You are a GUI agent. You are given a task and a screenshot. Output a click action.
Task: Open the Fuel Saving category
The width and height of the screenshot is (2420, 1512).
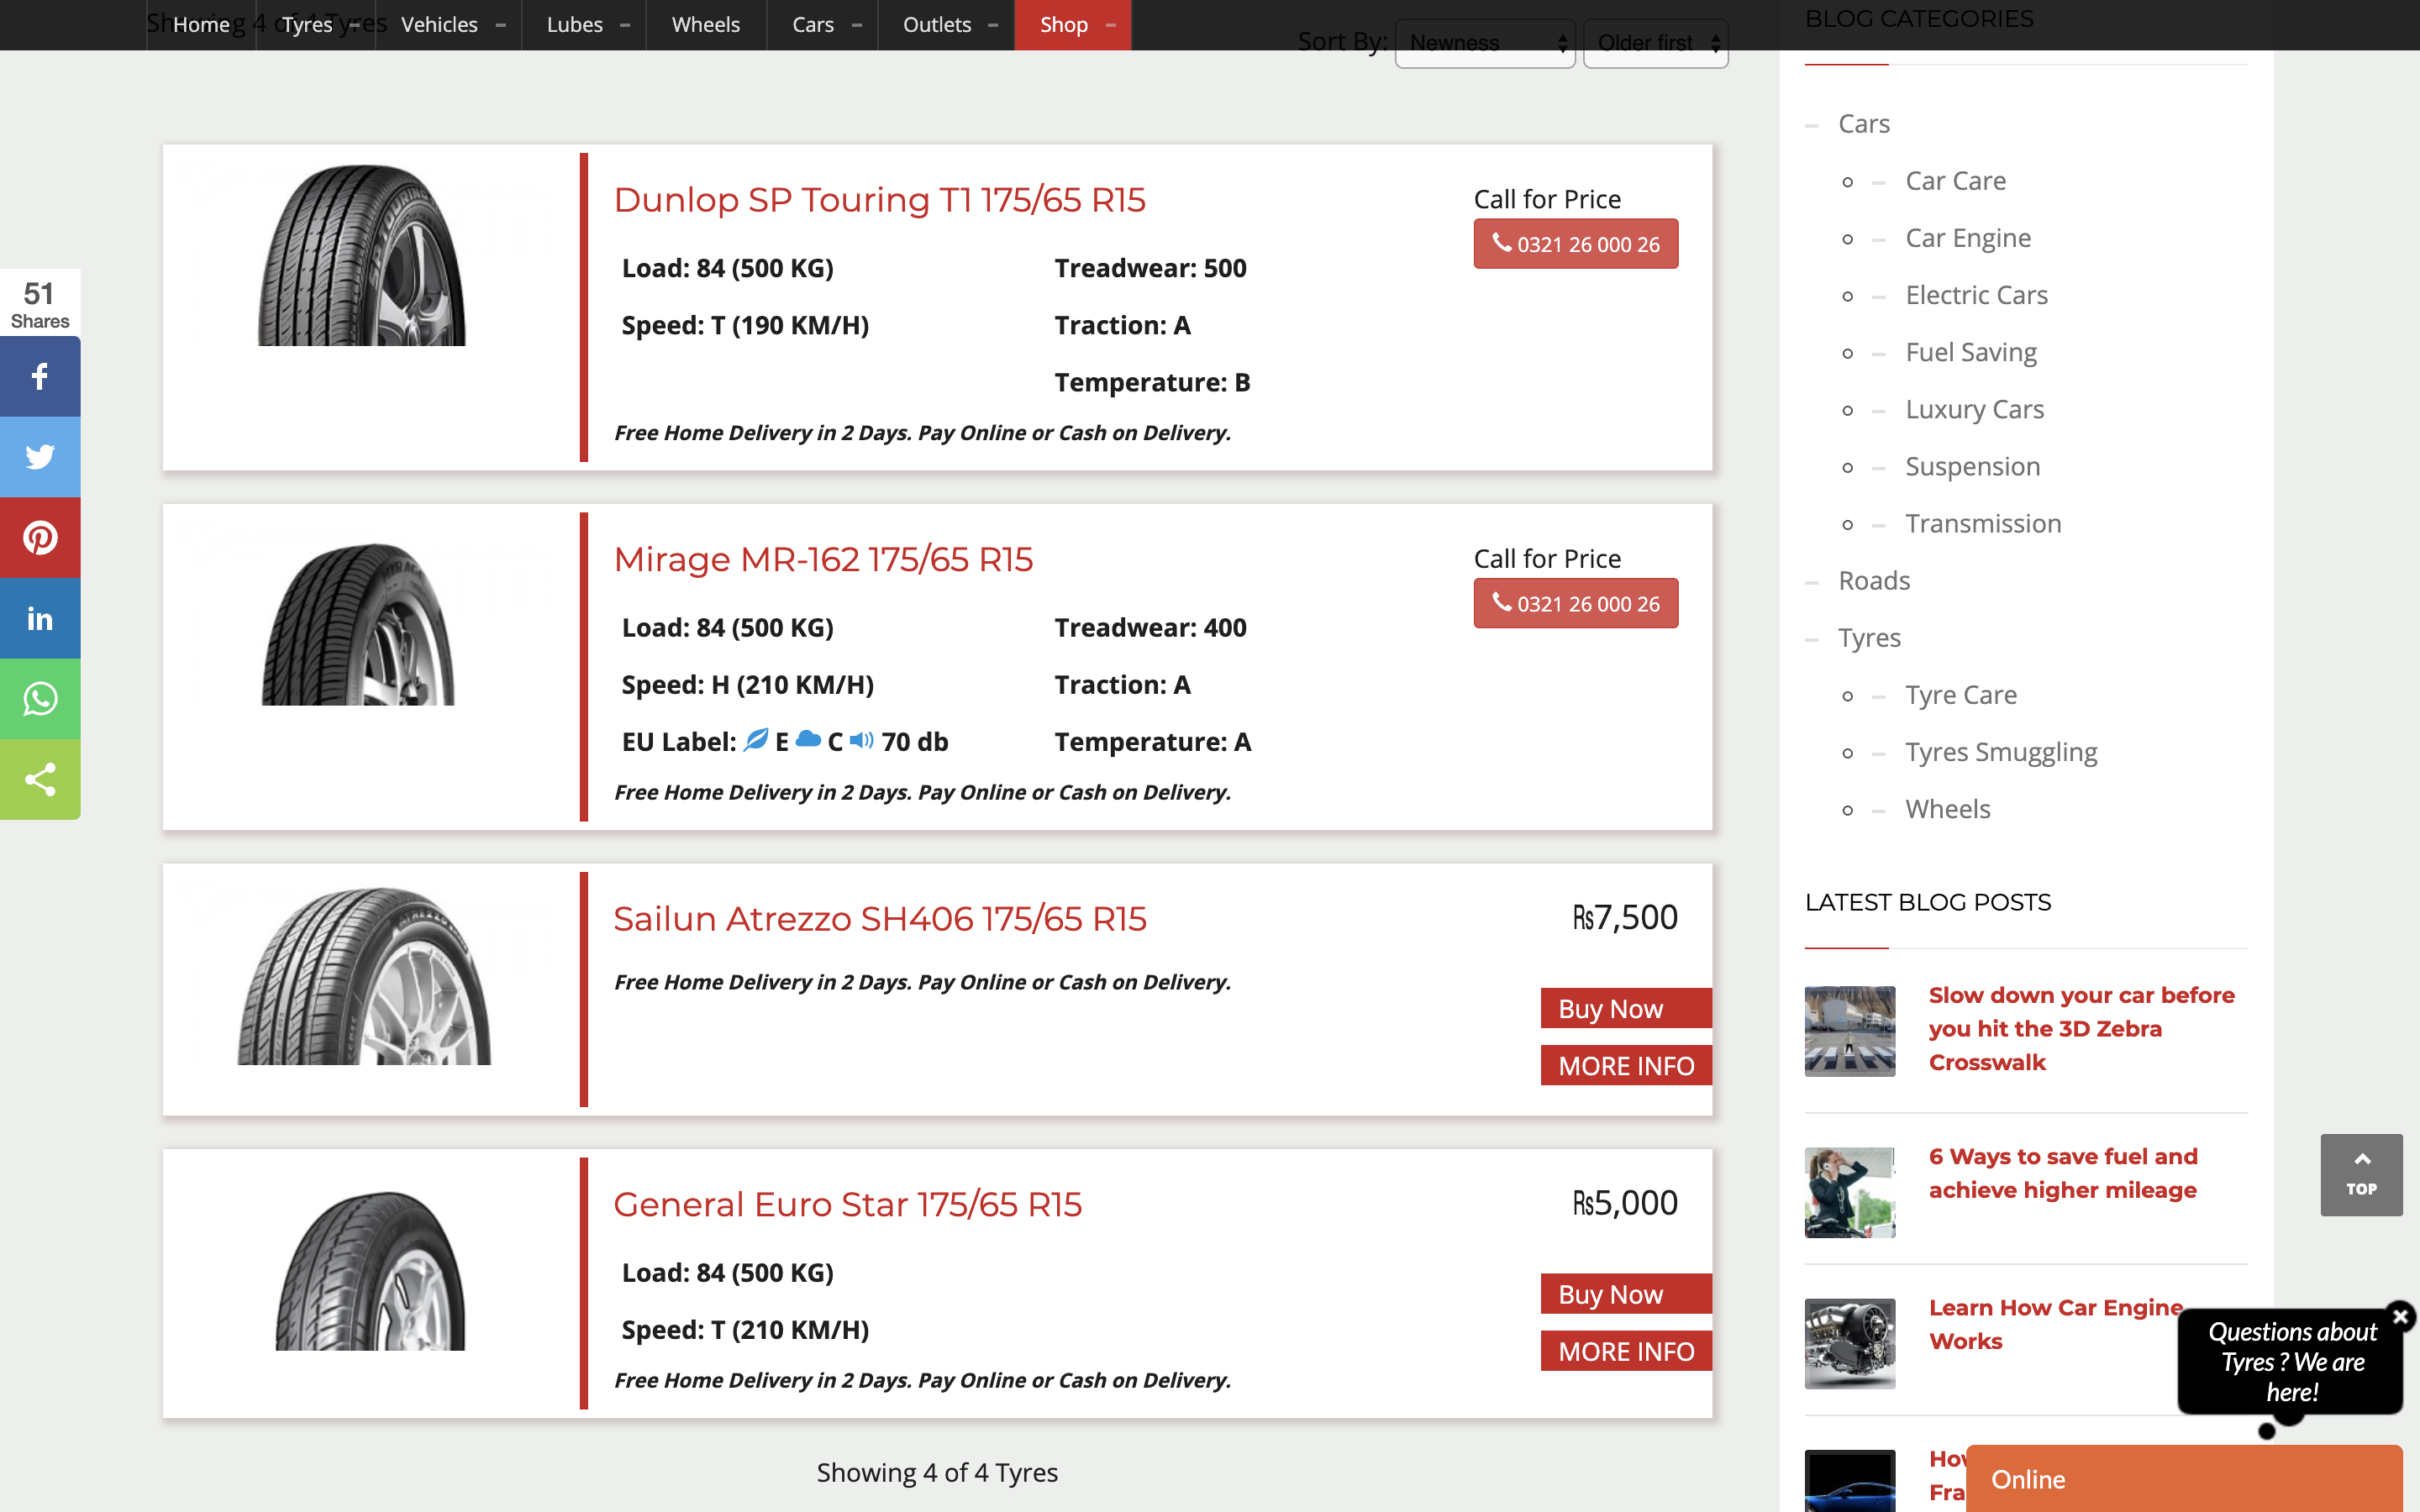tap(1971, 351)
